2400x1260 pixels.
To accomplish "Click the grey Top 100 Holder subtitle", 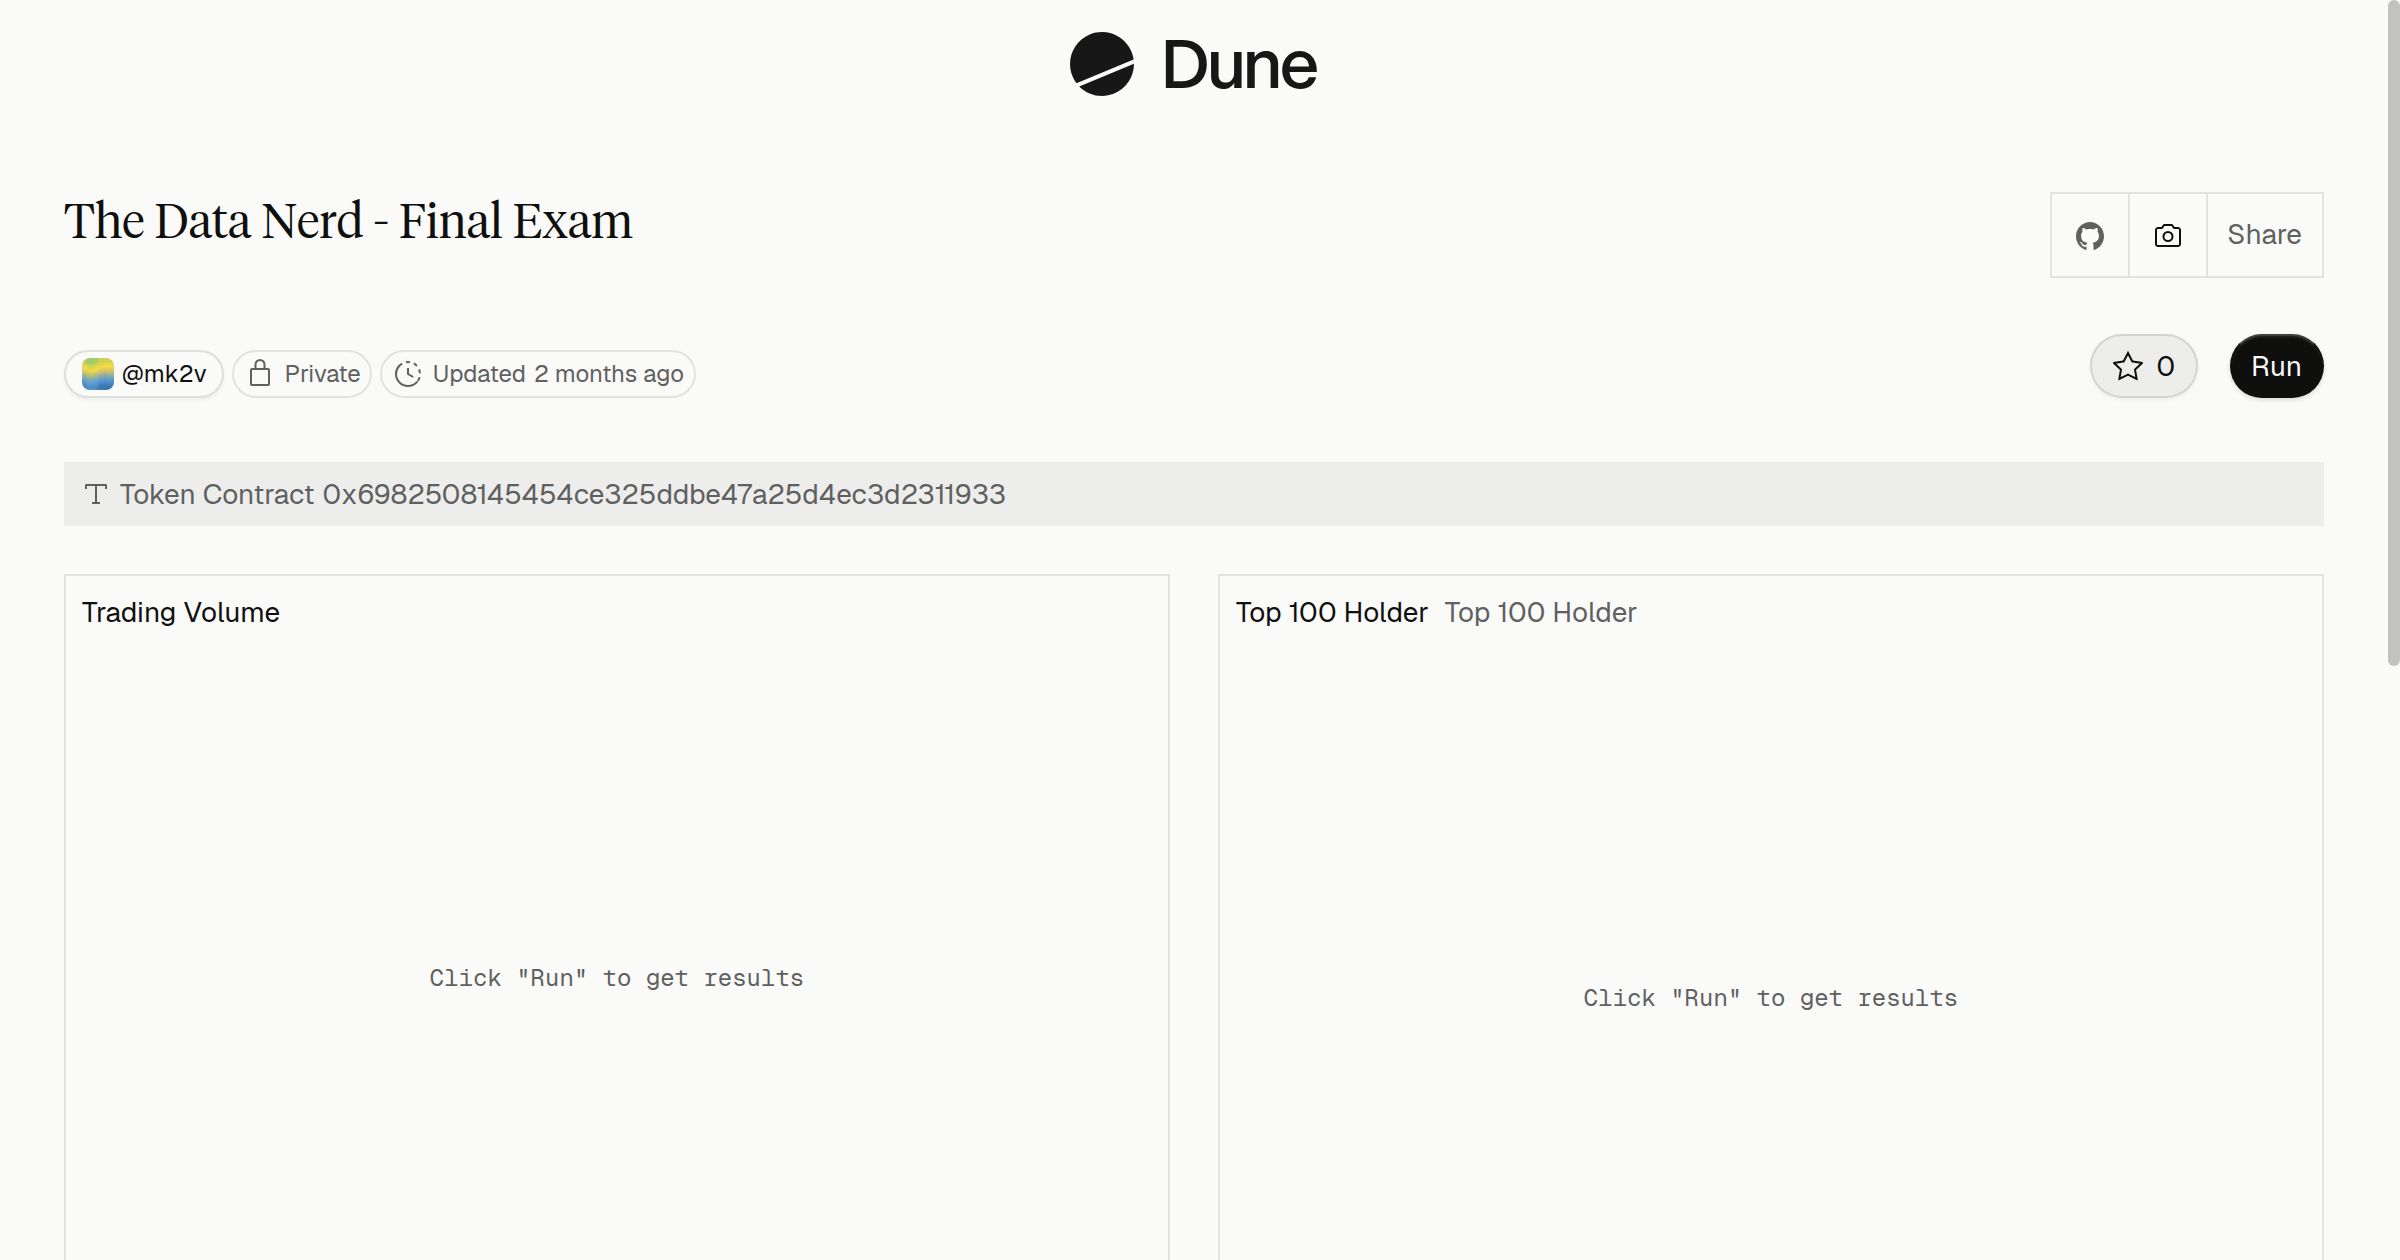I will (1540, 612).
